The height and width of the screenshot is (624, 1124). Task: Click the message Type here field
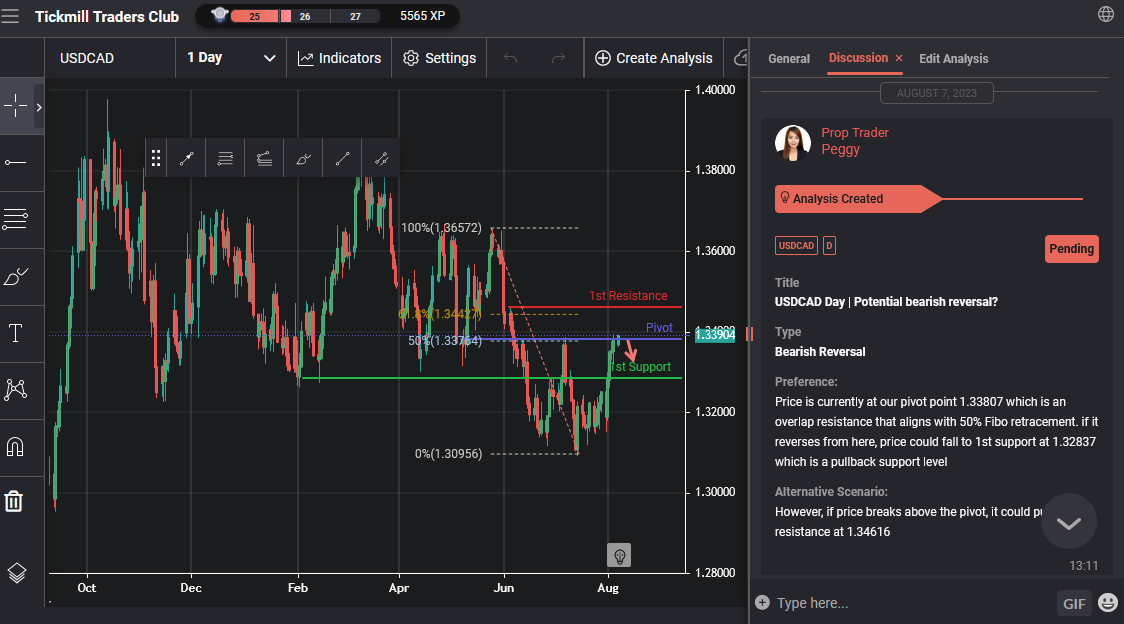pyautogui.click(x=910, y=603)
